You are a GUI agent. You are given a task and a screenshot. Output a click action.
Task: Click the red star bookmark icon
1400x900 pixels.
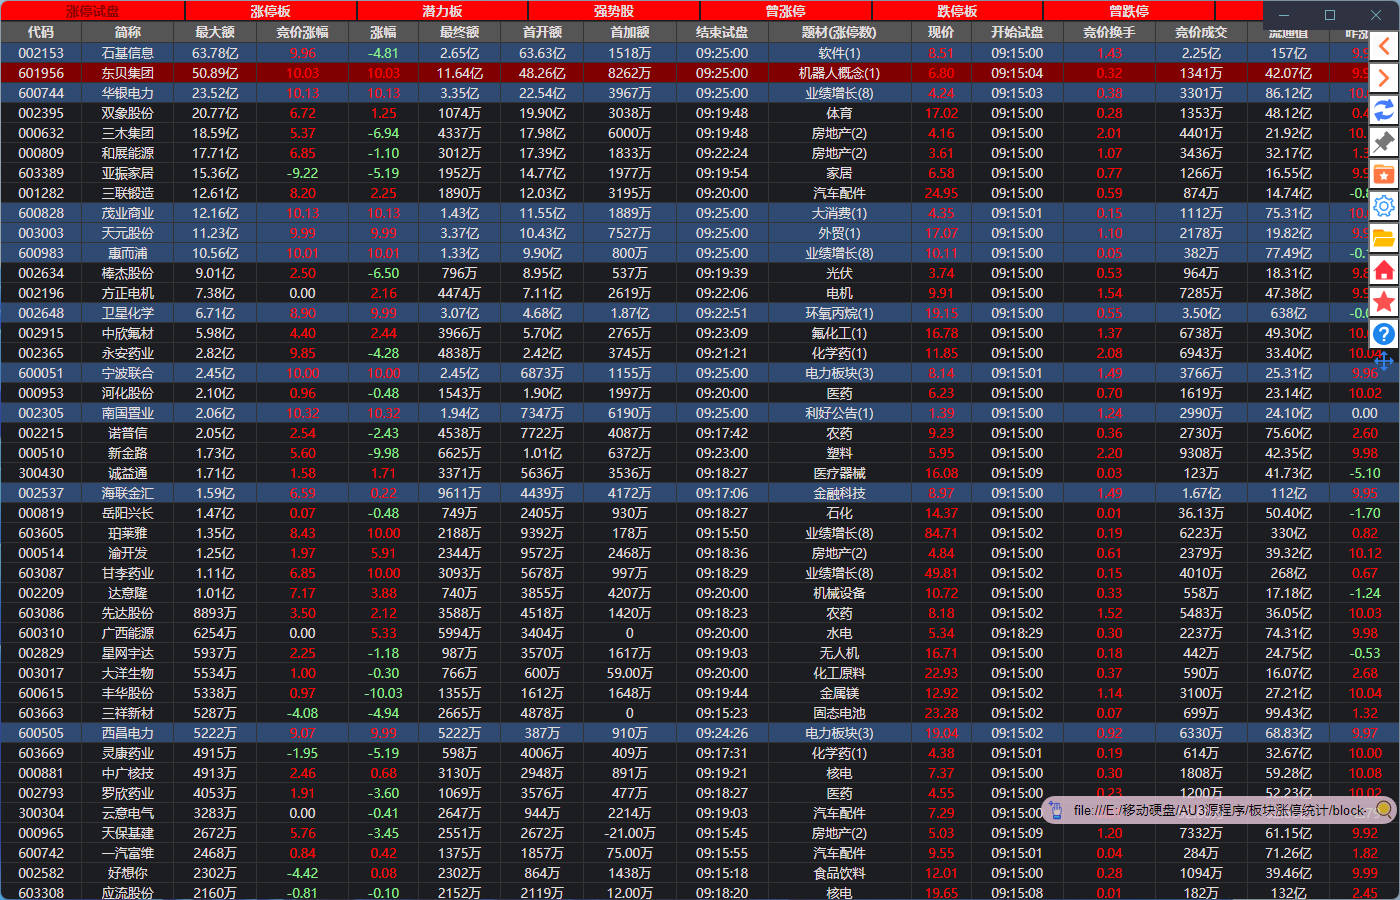[1384, 302]
